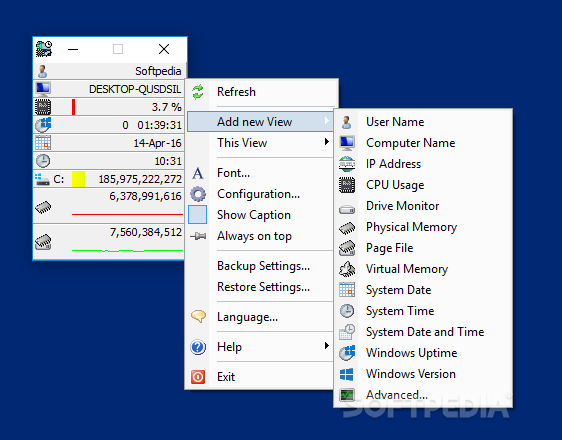Expand the This View submenu arrow
This screenshot has height=440, width=562.
326,142
